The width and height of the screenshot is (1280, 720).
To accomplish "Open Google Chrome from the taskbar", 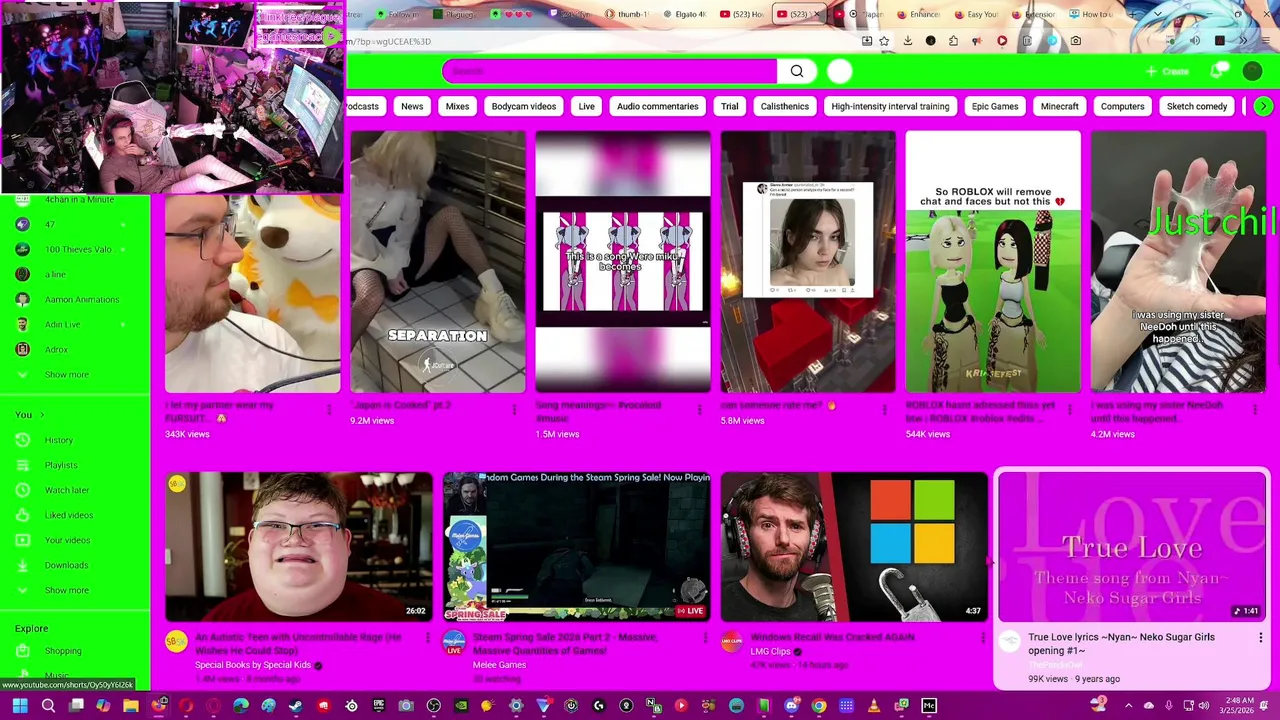I will (818, 706).
